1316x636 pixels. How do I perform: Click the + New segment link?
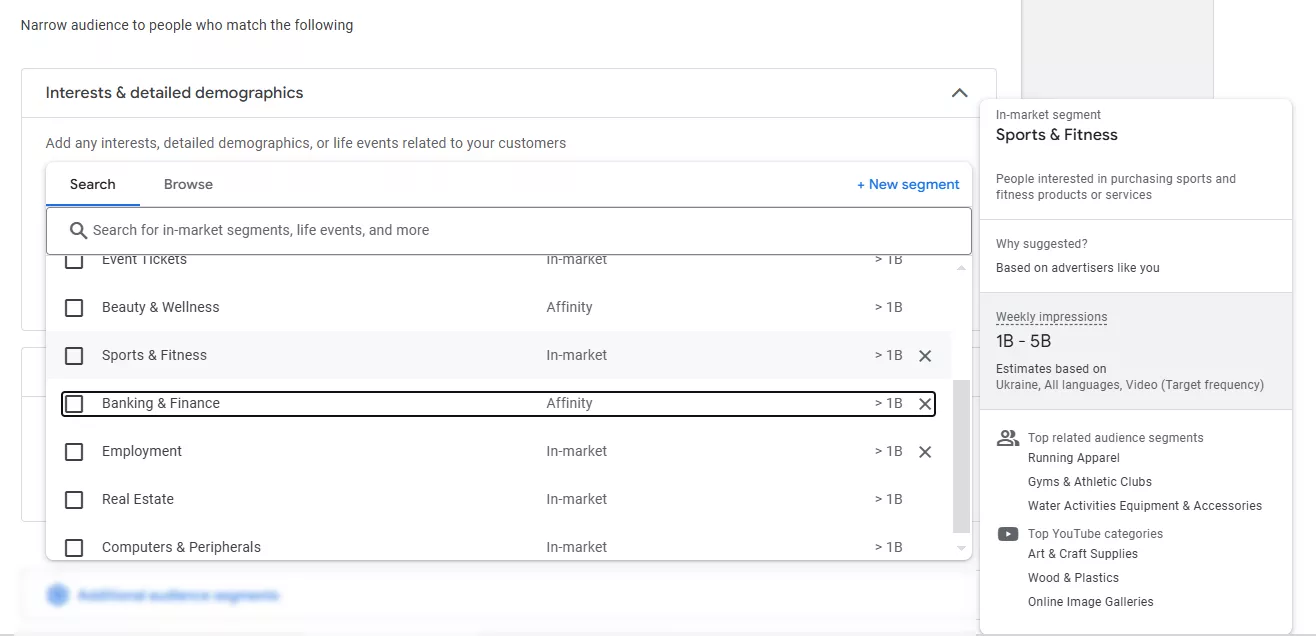pyautogui.click(x=908, y=184)
